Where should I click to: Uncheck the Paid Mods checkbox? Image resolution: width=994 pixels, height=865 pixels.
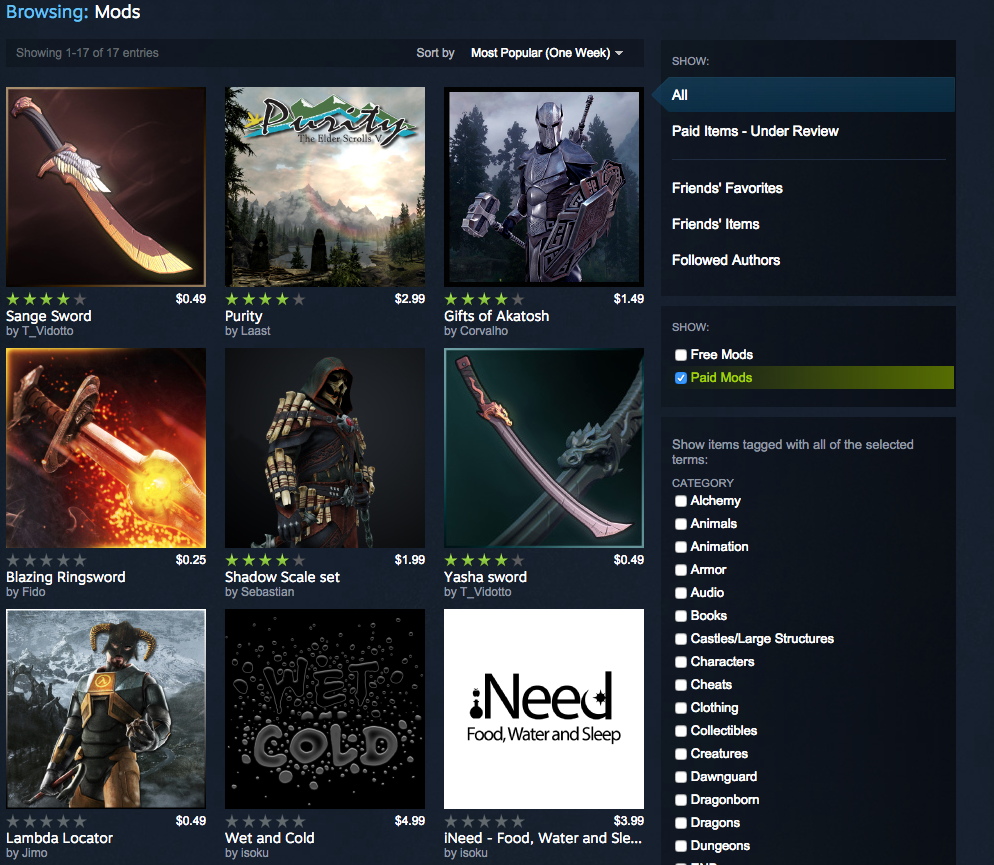[681, 378]
